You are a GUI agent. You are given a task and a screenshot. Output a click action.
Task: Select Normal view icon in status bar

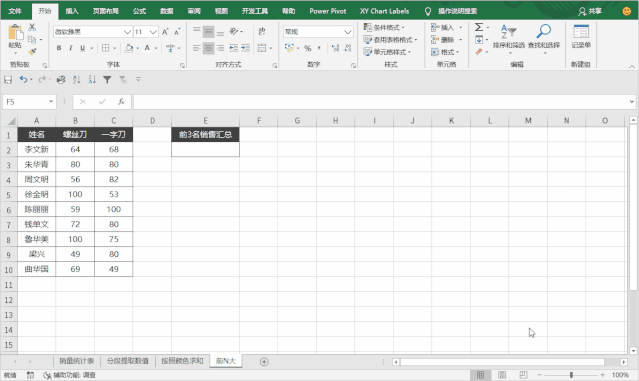click(x=480, y=374)
